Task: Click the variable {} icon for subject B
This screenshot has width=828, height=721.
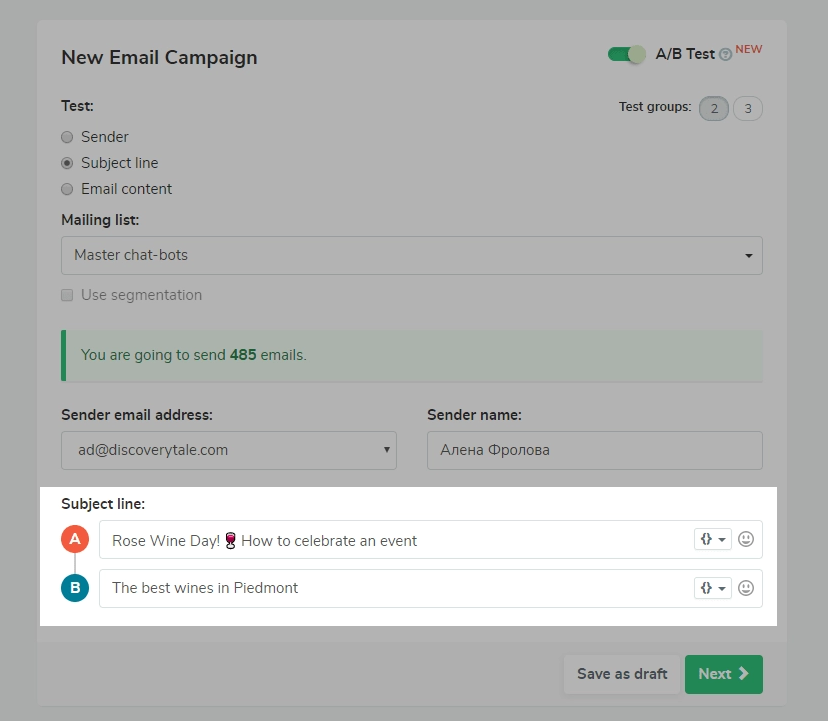Action: [707, 588]
